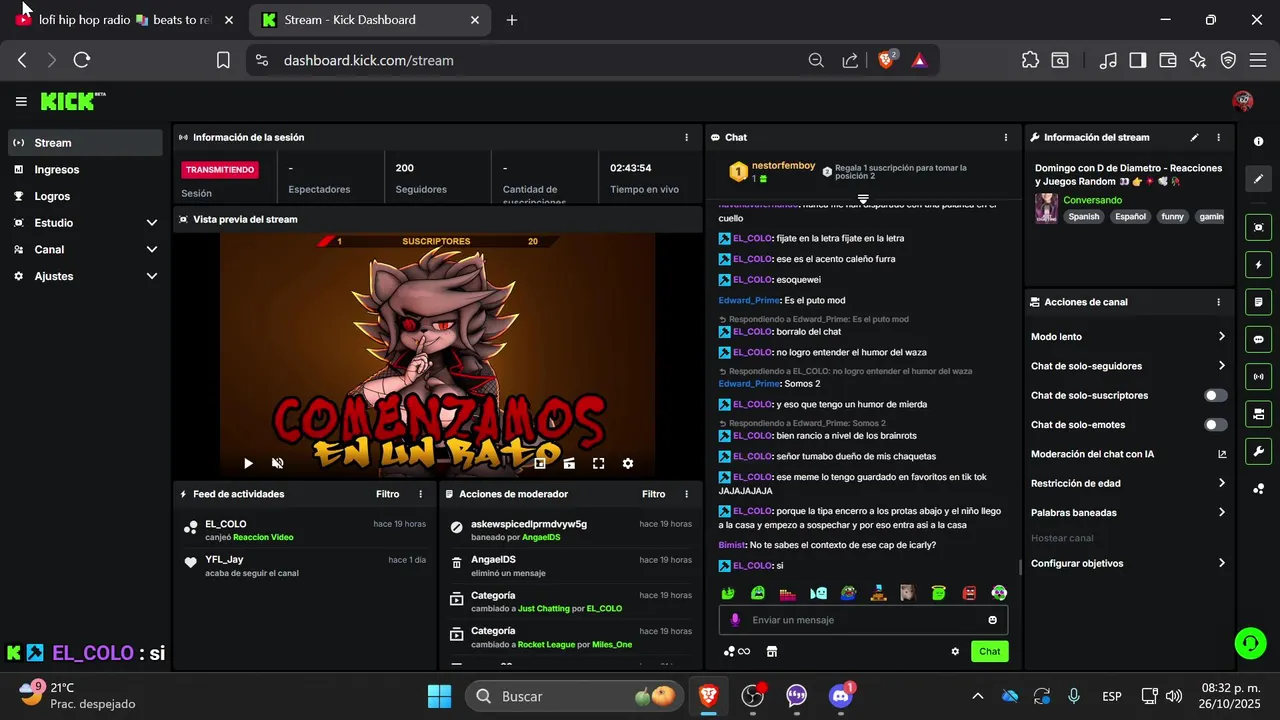Viewport: 1280px width, 720px height.
Task: Open chat settings gear icon
Action: 955,651
